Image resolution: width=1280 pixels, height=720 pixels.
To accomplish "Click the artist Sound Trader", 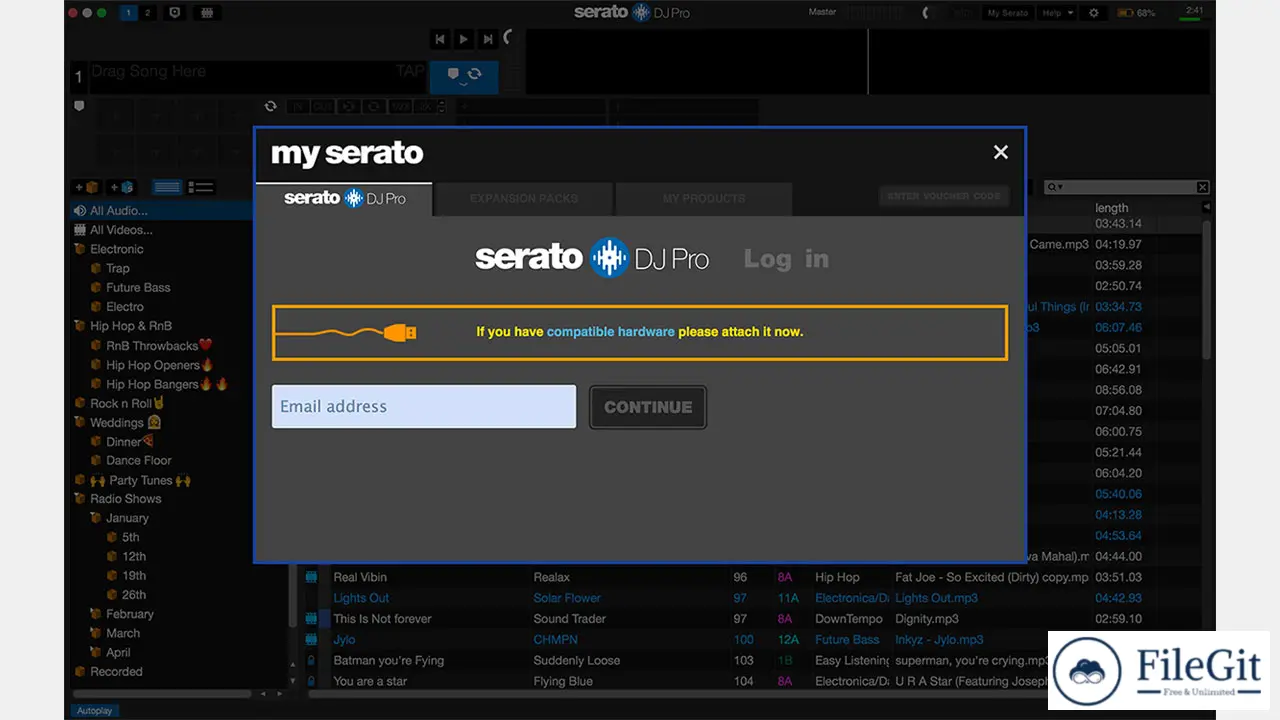I will point(570,619).
